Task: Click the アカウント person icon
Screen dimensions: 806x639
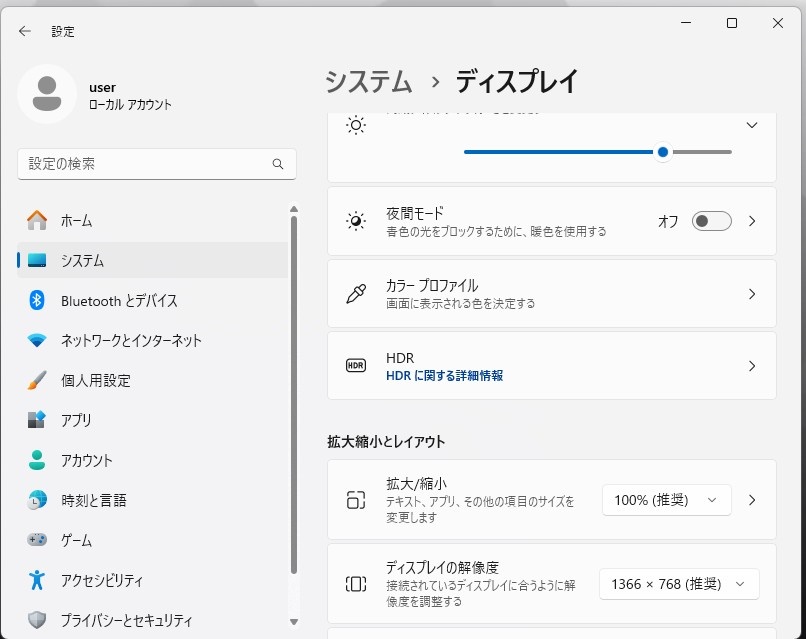Action: 37,460
